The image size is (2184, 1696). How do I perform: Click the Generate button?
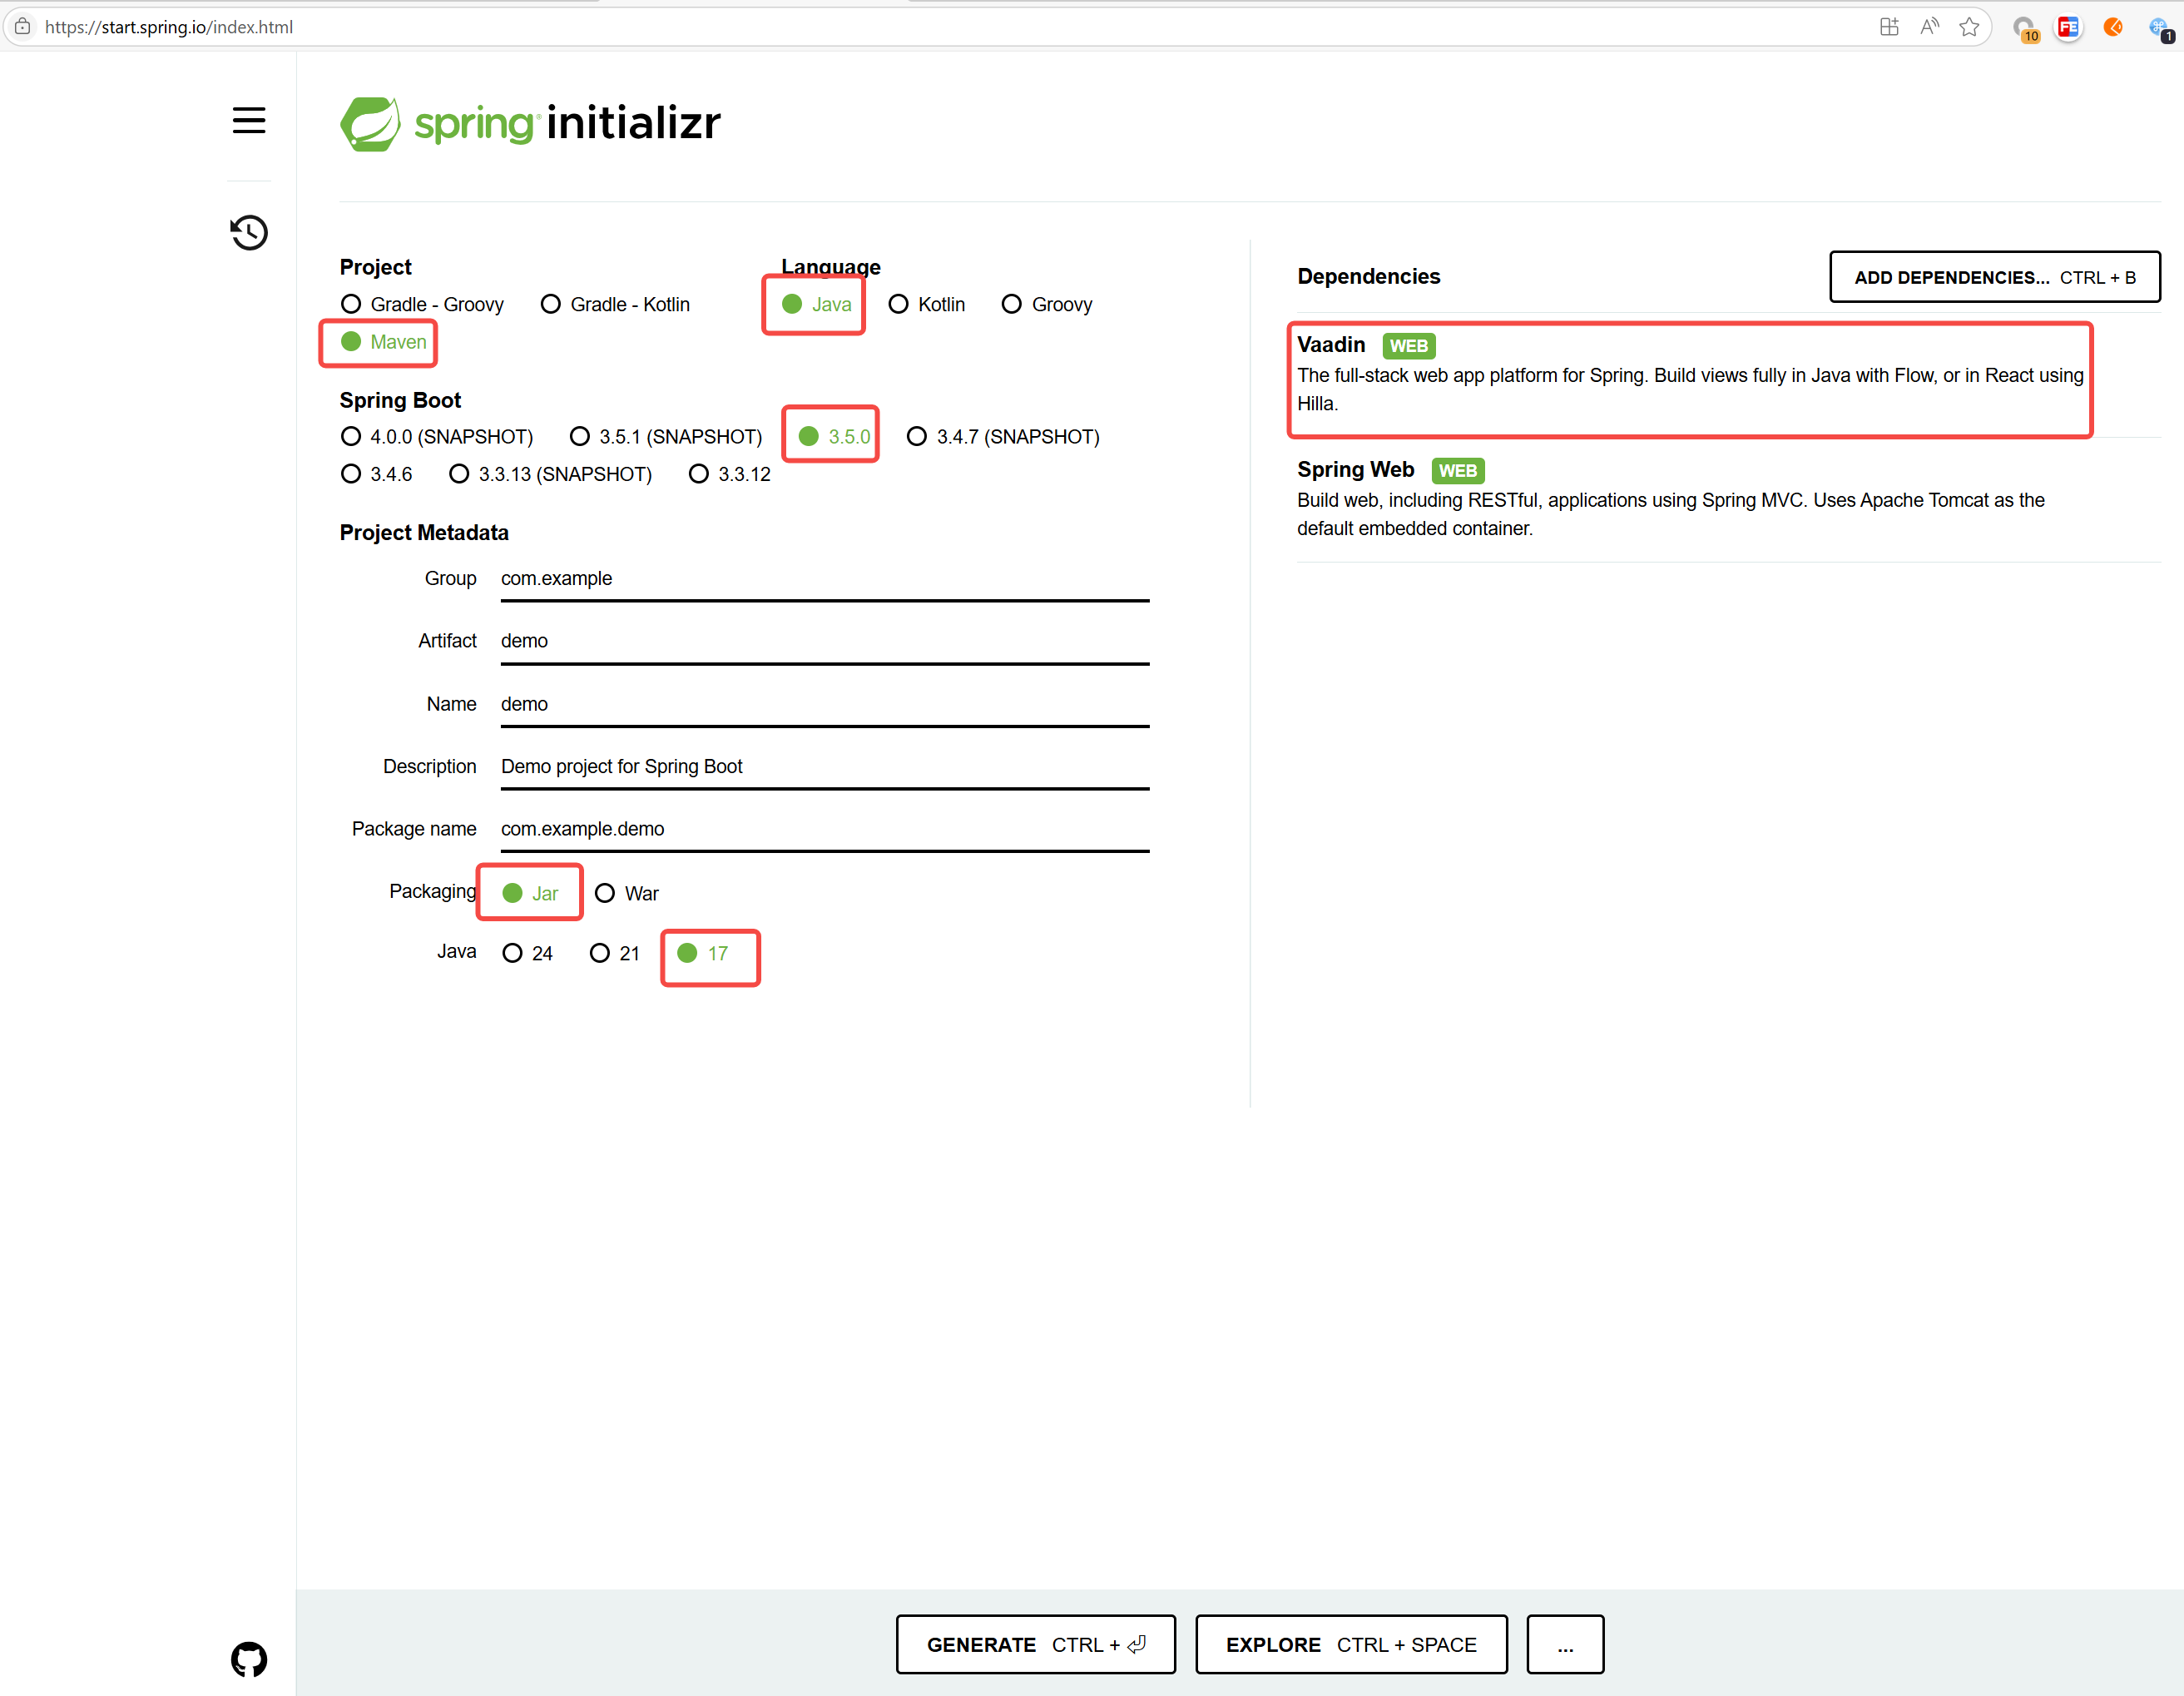point(1035,1644)
